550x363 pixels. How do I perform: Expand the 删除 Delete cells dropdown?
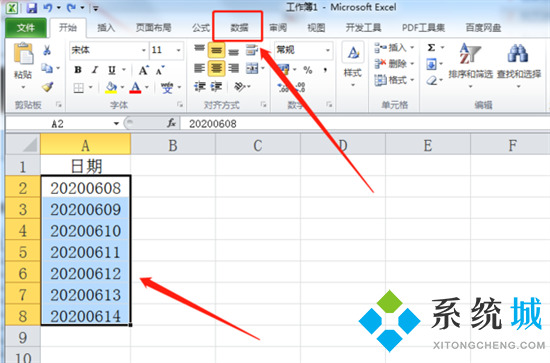[x=412, y=64]
